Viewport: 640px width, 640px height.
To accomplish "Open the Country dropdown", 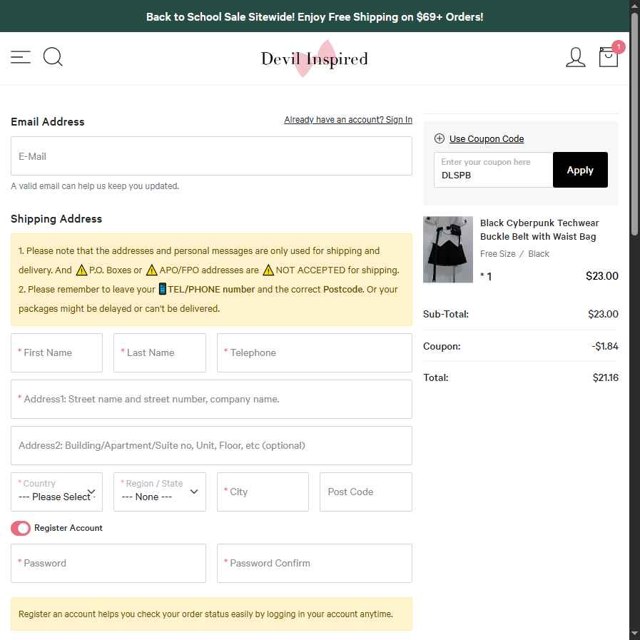I will 57,492.
